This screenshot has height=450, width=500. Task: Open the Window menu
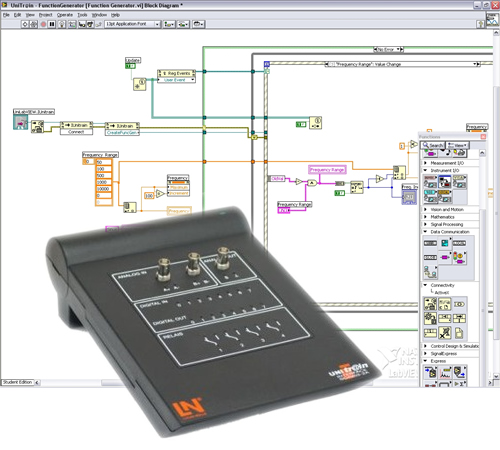click(x=99, y=15)
